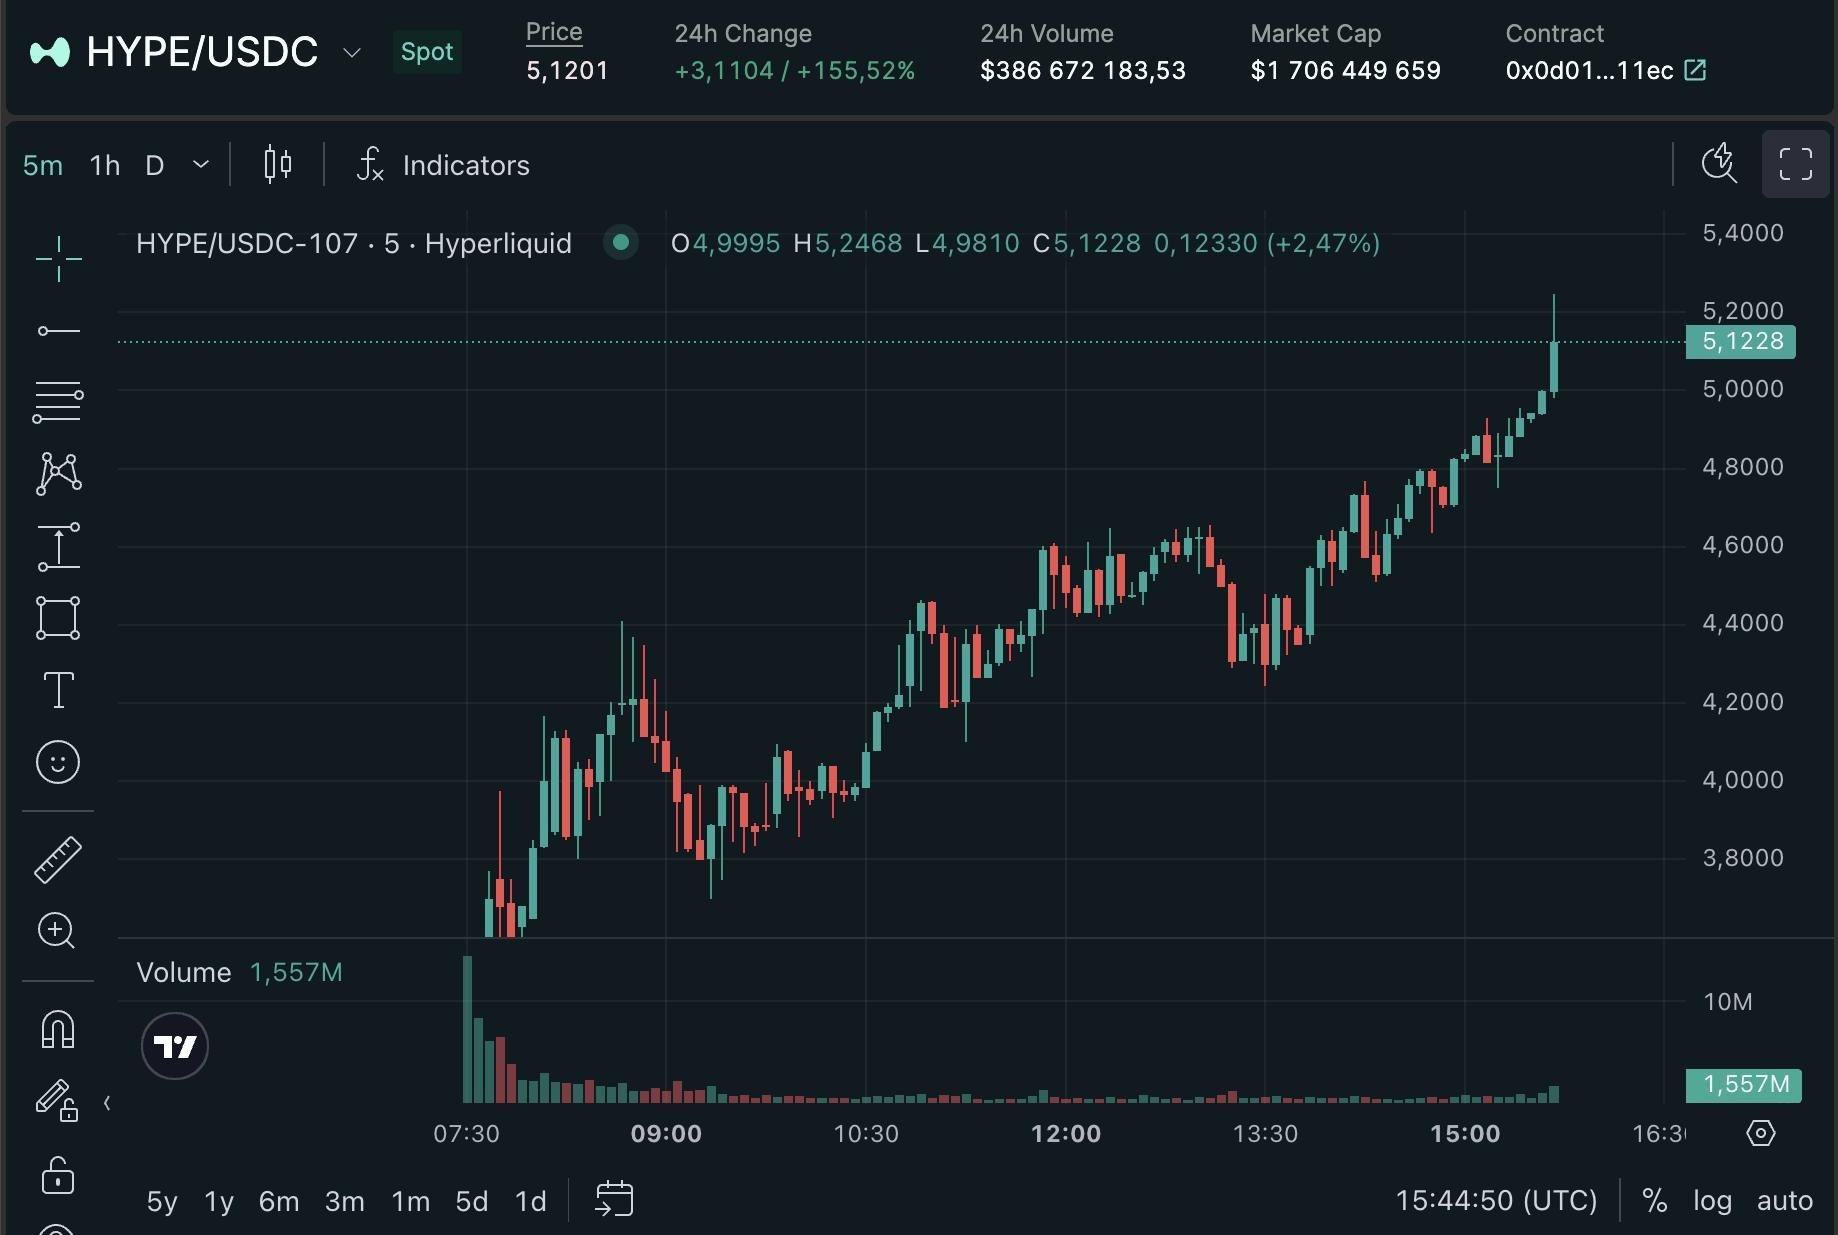
Task: Open timezone menu at 15:44:50 (UTC)
Action: [1496, 1200]
